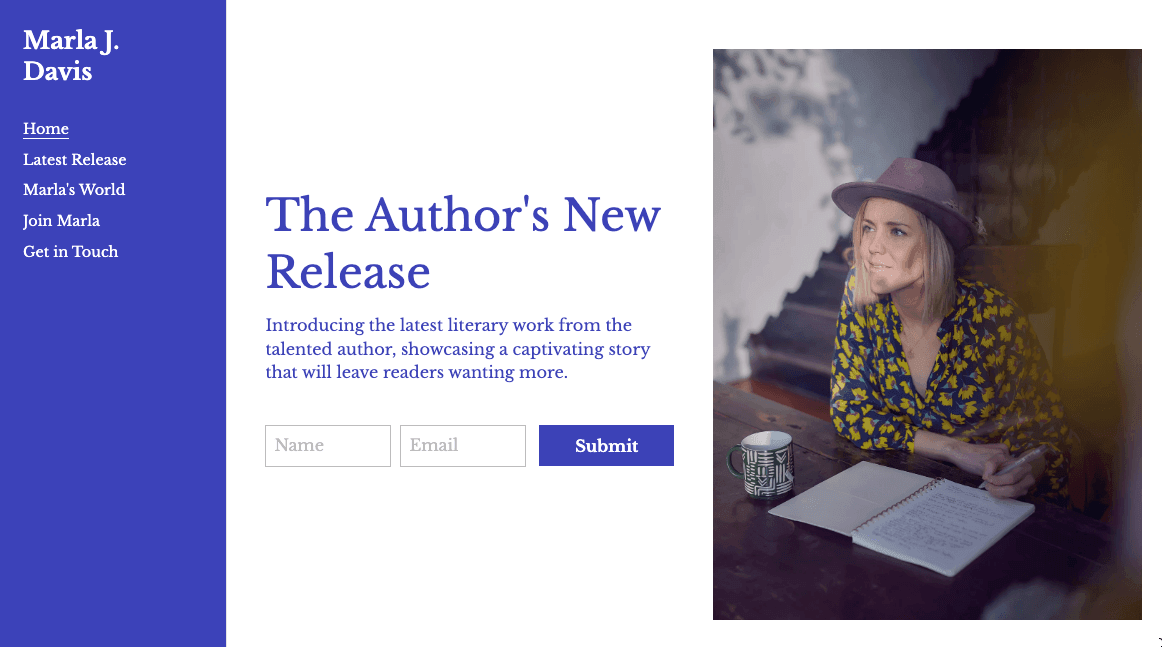1162x647 pixels.
Task: Click the Marla J. Davis site title
Action: [71, 56]
